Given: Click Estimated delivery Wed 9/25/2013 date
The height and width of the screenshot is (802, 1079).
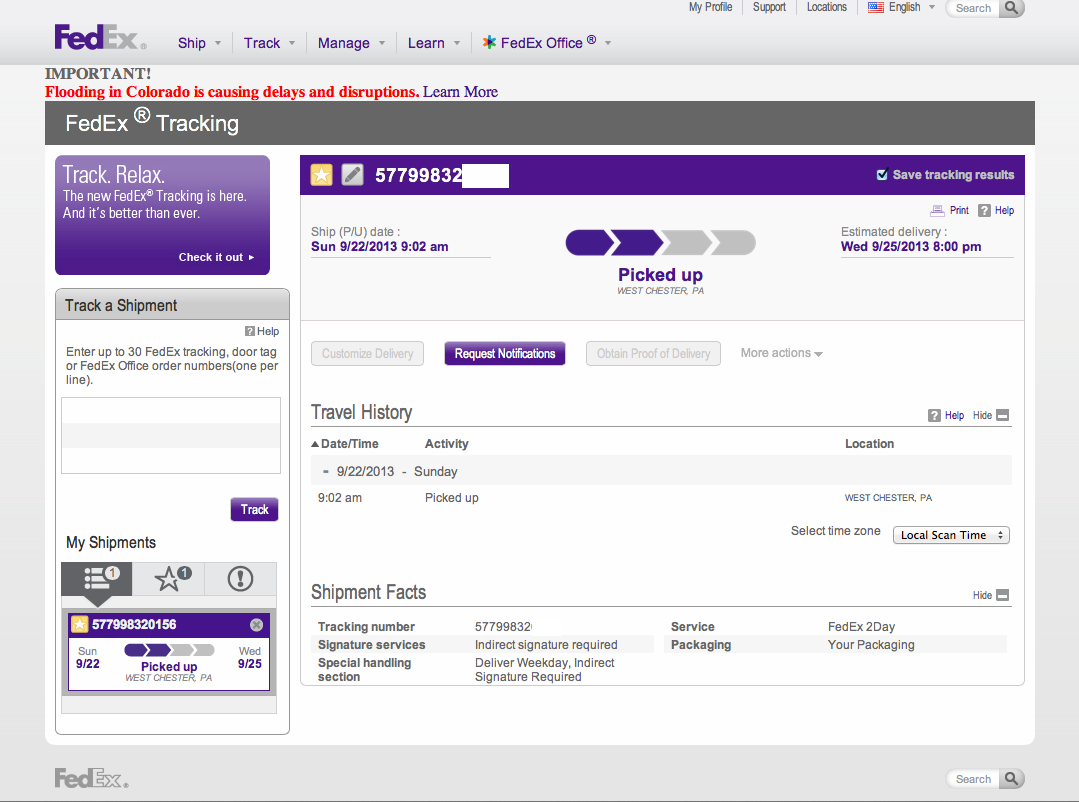Looking at the screenshot, I should coord(910,246).
